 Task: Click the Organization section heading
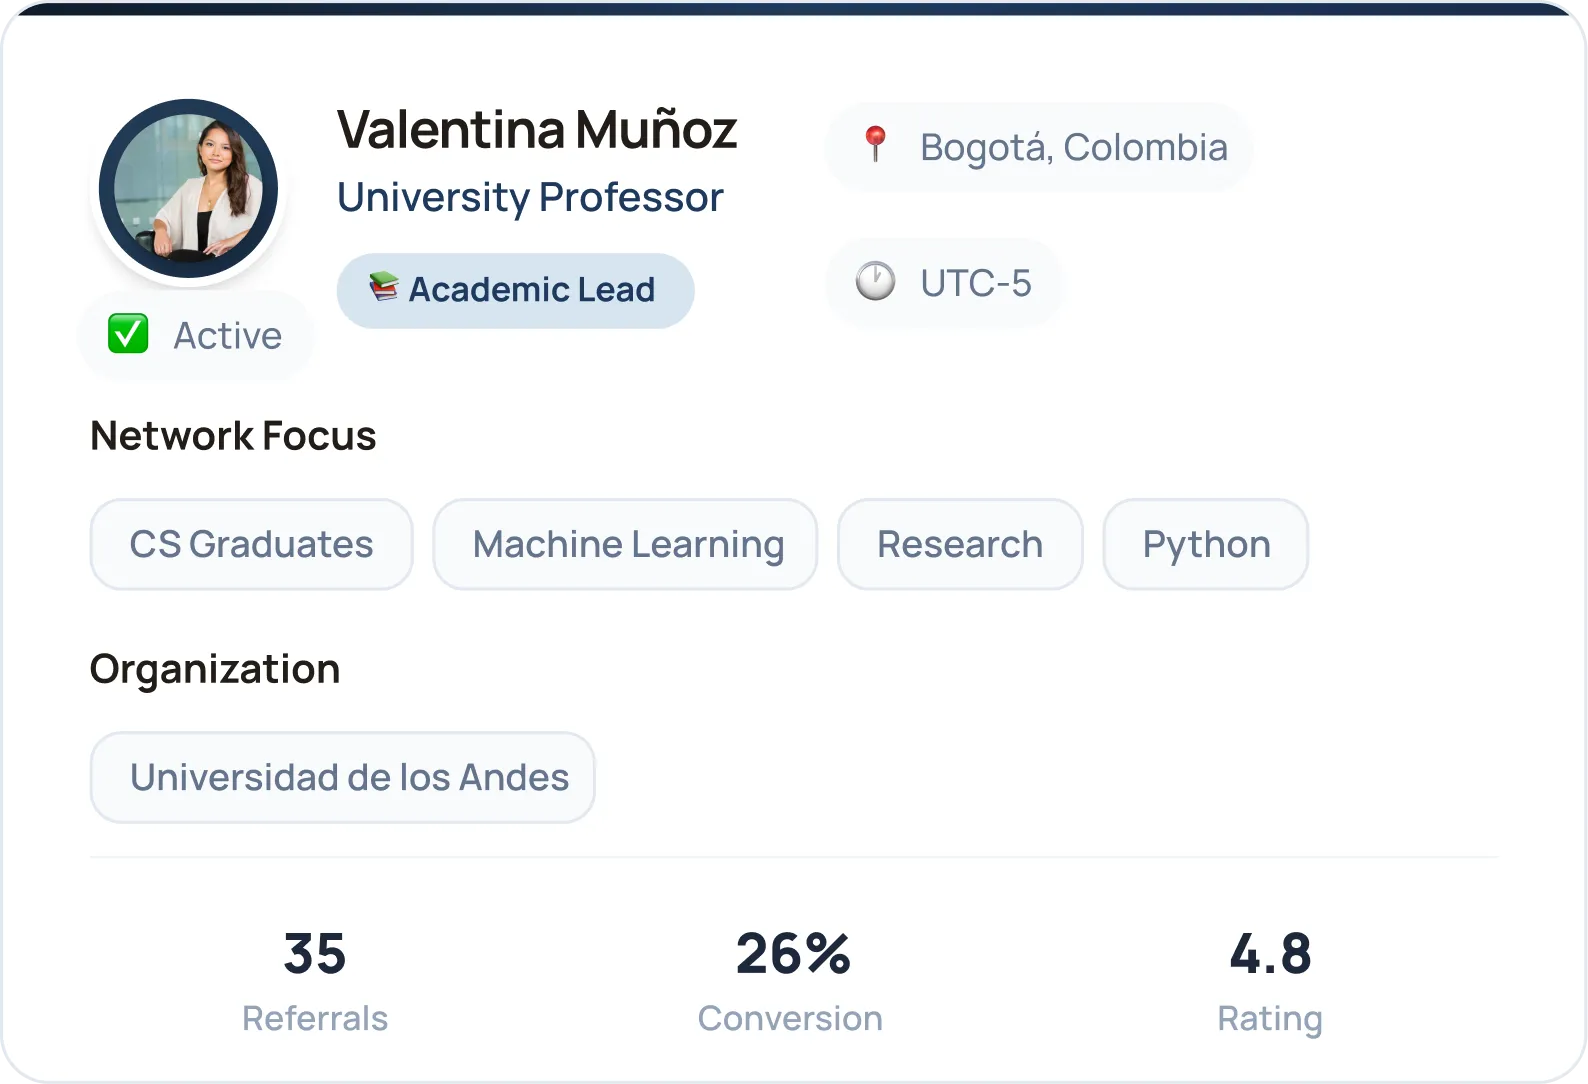point(215,670)
